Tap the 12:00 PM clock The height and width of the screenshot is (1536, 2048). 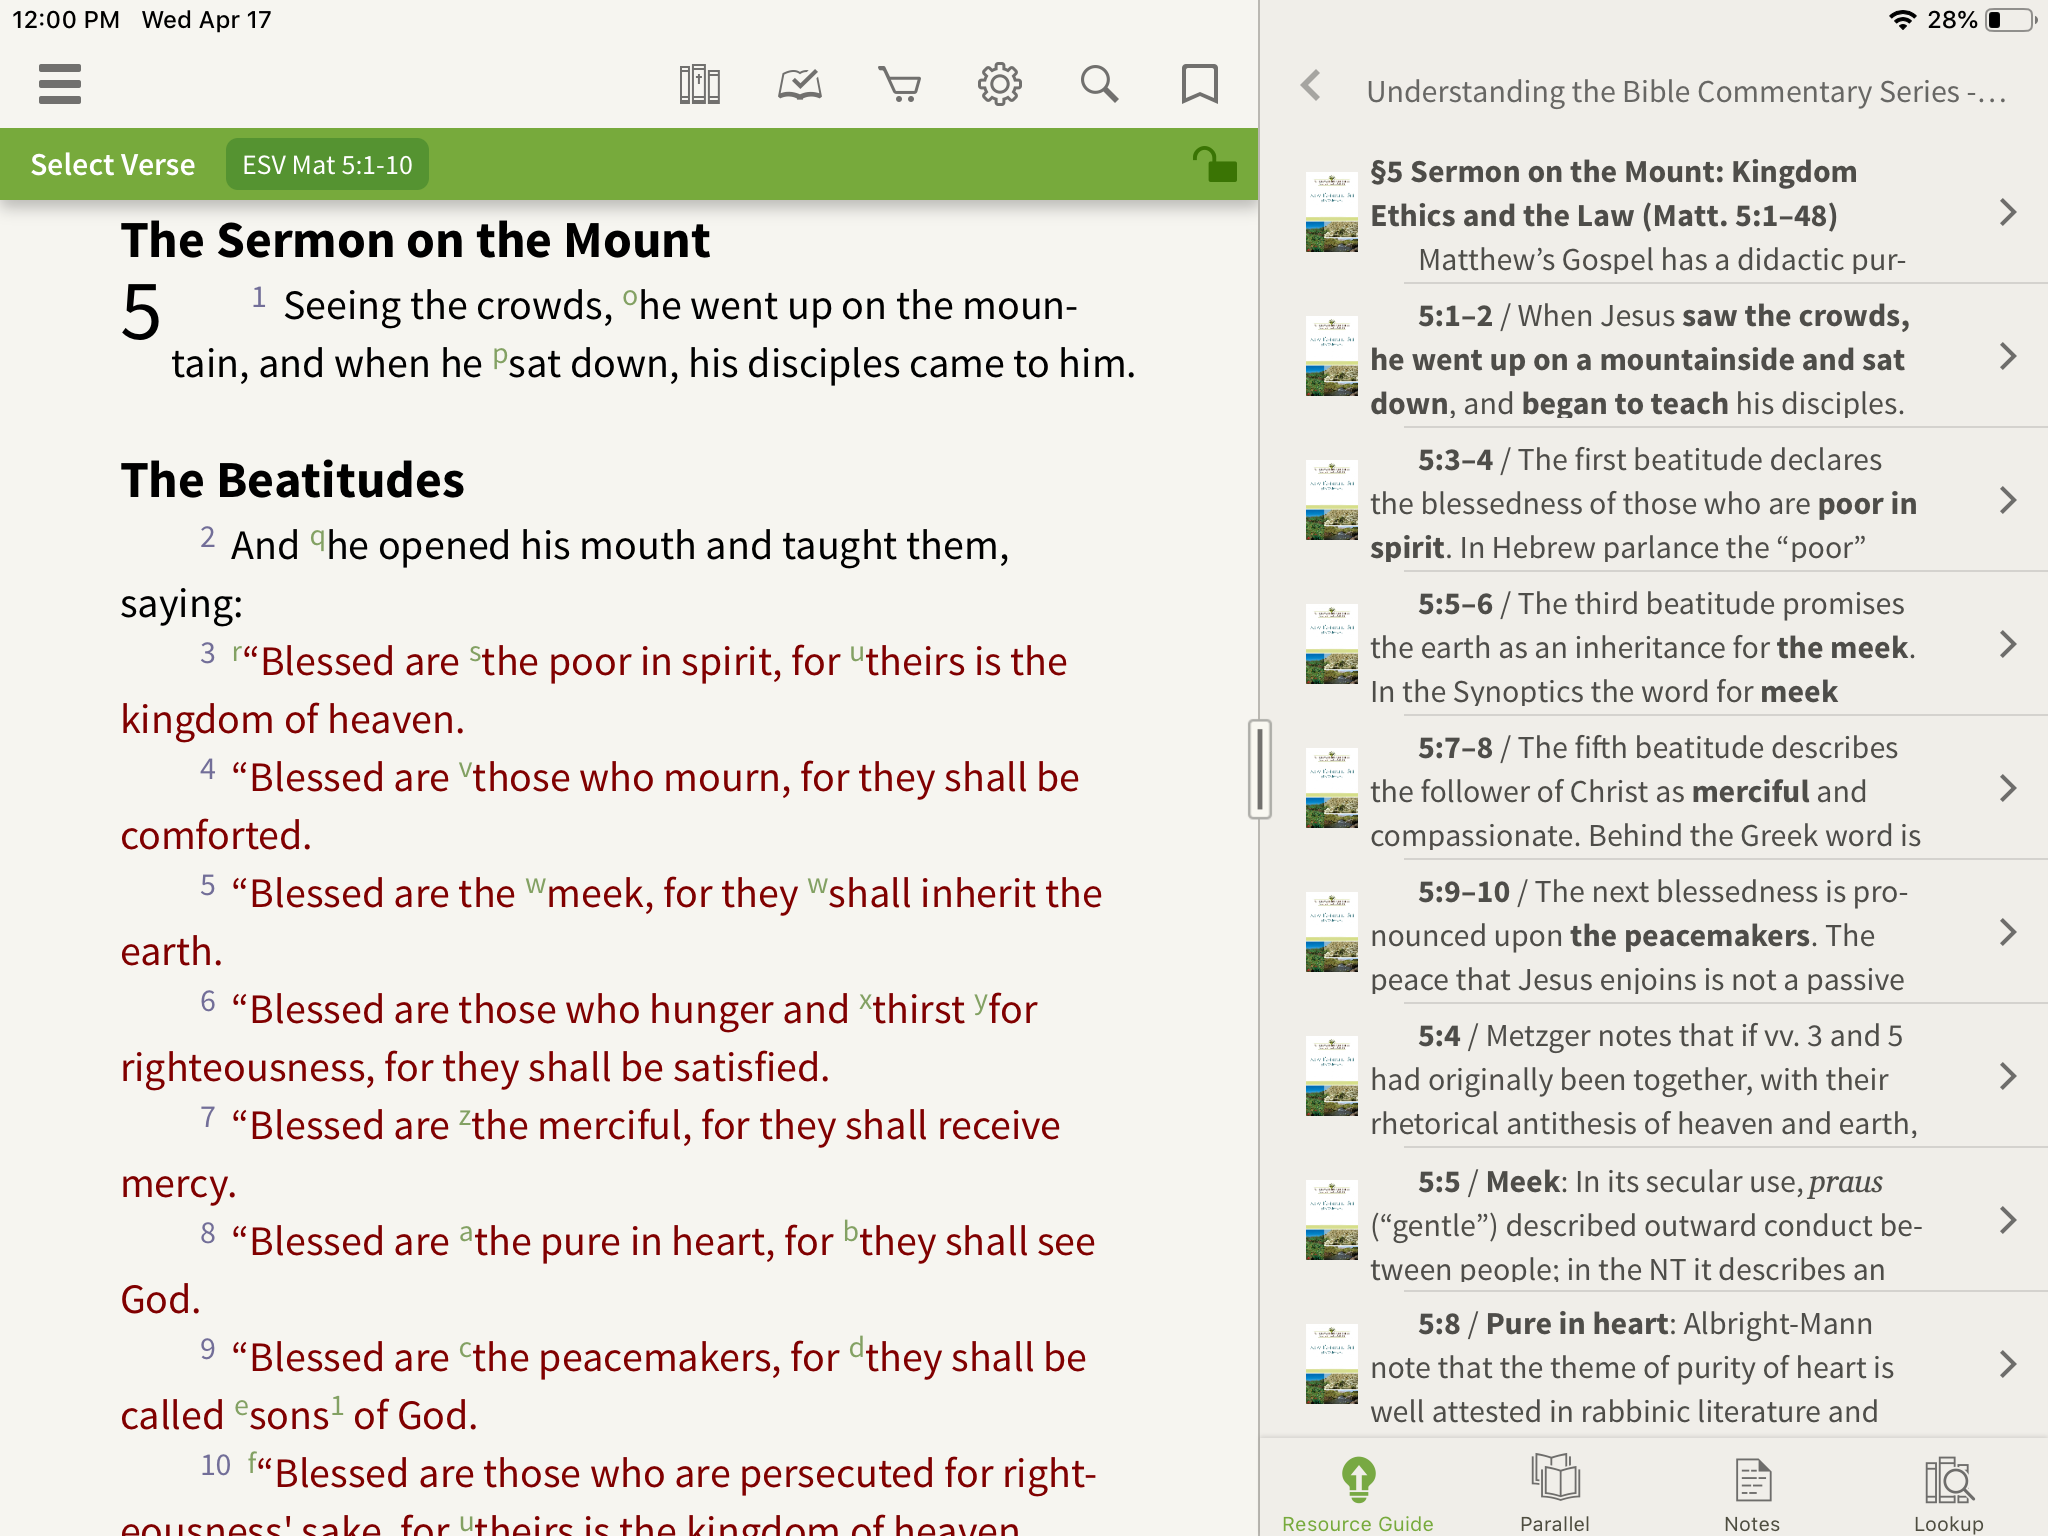pyautogui.click(x=66, y=20)
